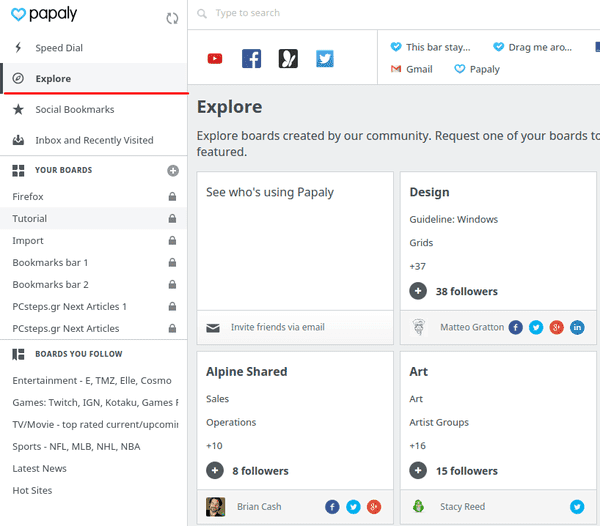
Task: Open the Latest News board
Action: [39, 469]
